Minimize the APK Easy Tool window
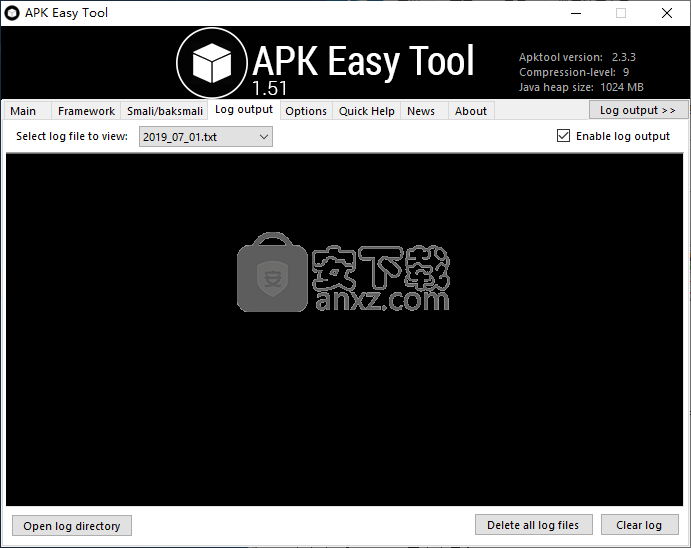The width and height of the screenshot is (691, 548). (576, 13)
